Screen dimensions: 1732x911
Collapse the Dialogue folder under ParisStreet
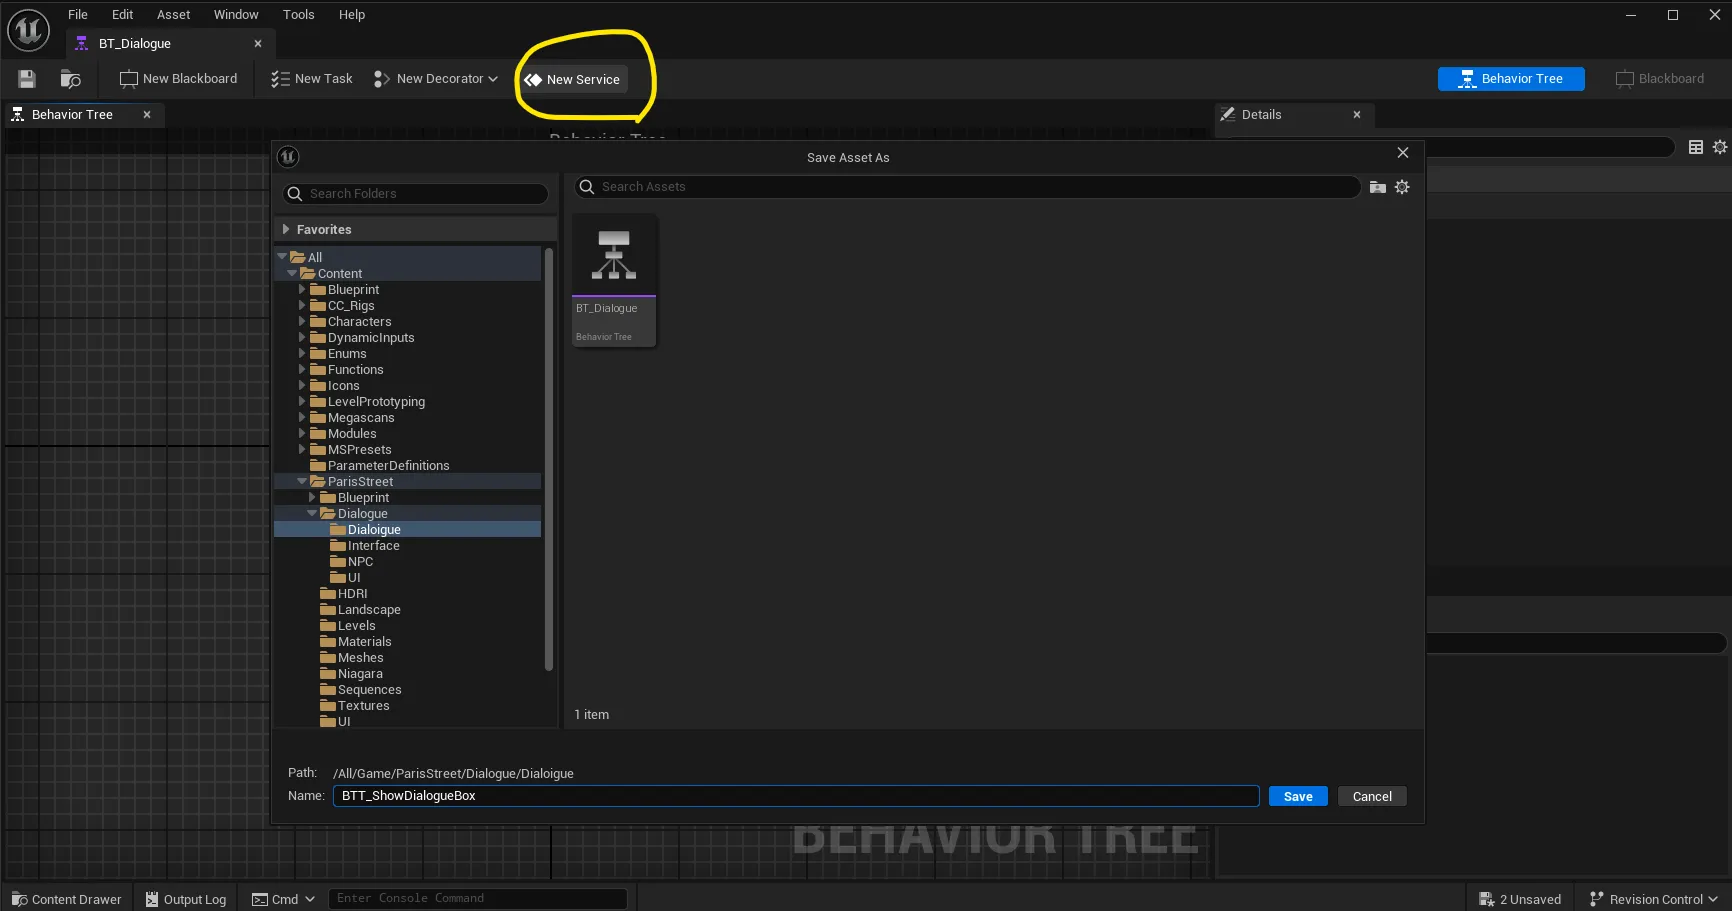coord(312,513)
